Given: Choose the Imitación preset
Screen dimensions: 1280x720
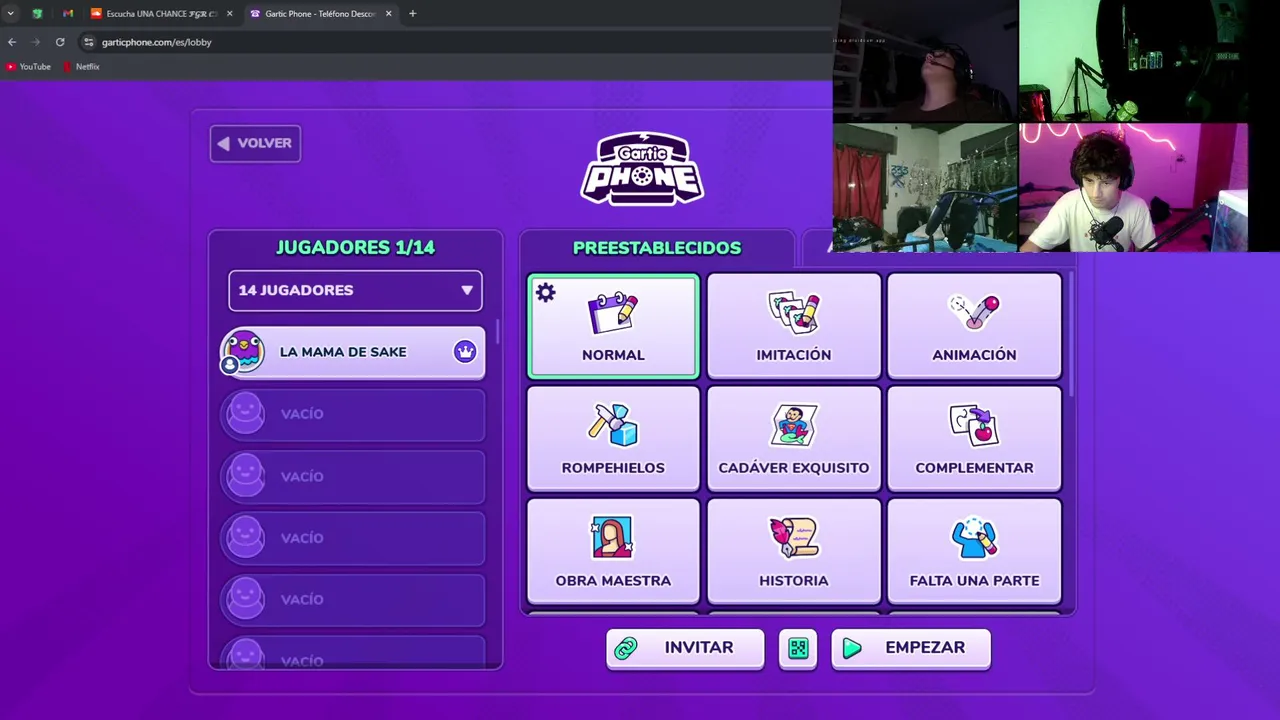Looking at the screenshot, I should point(794,327).
